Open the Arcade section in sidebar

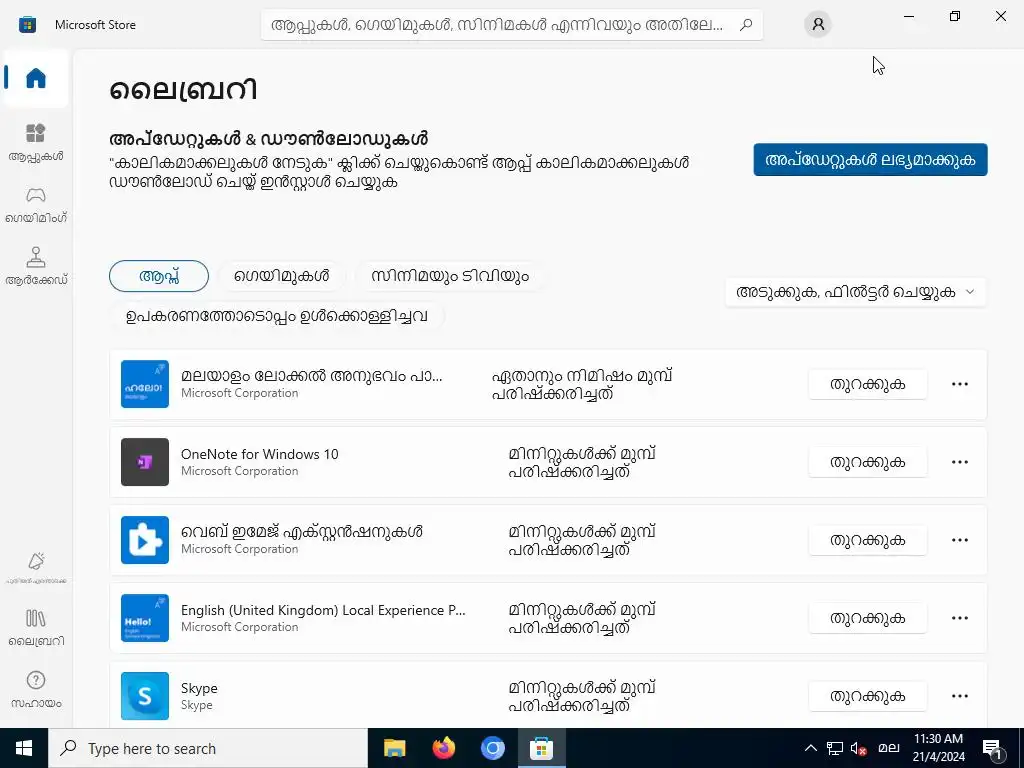tap(36, 266)
